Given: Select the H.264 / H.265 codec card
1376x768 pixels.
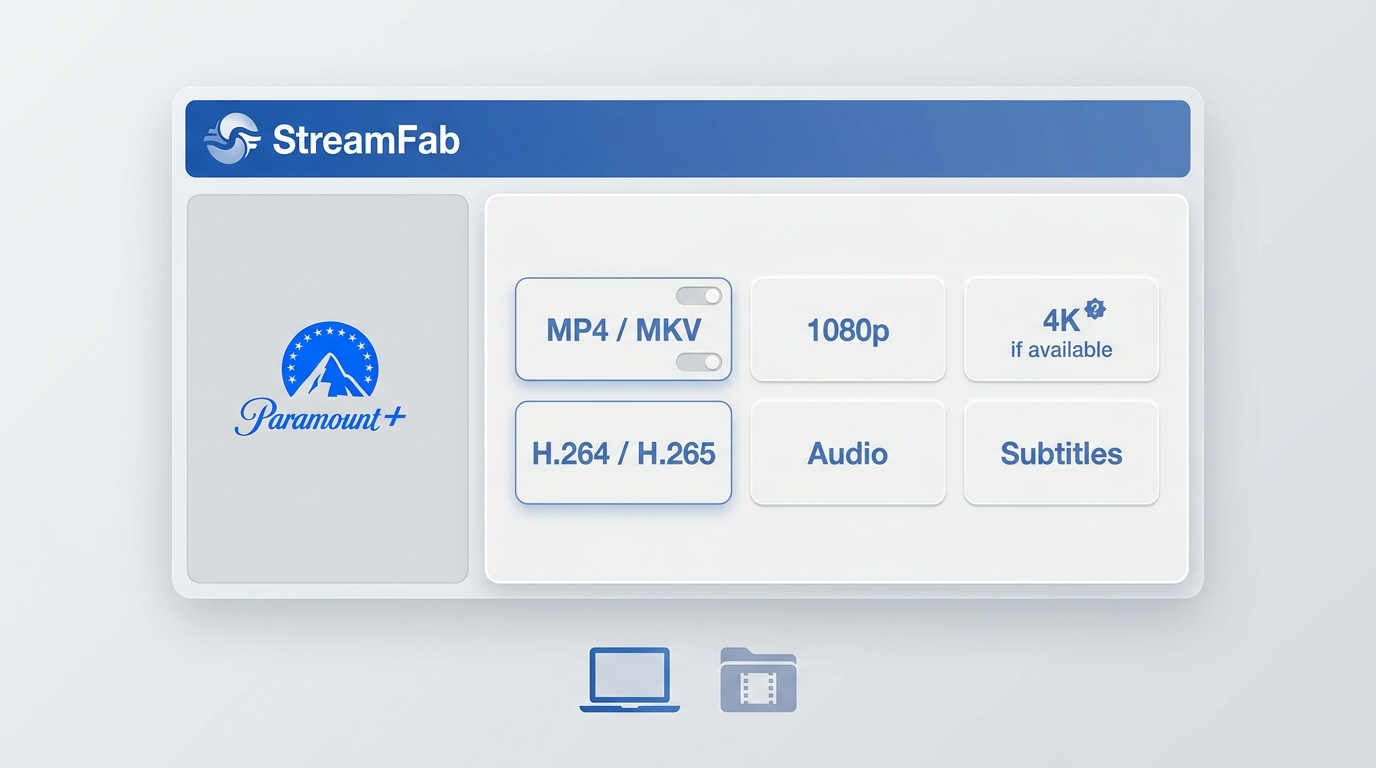Looking at the screenshot, I should (x=623, y=452).
